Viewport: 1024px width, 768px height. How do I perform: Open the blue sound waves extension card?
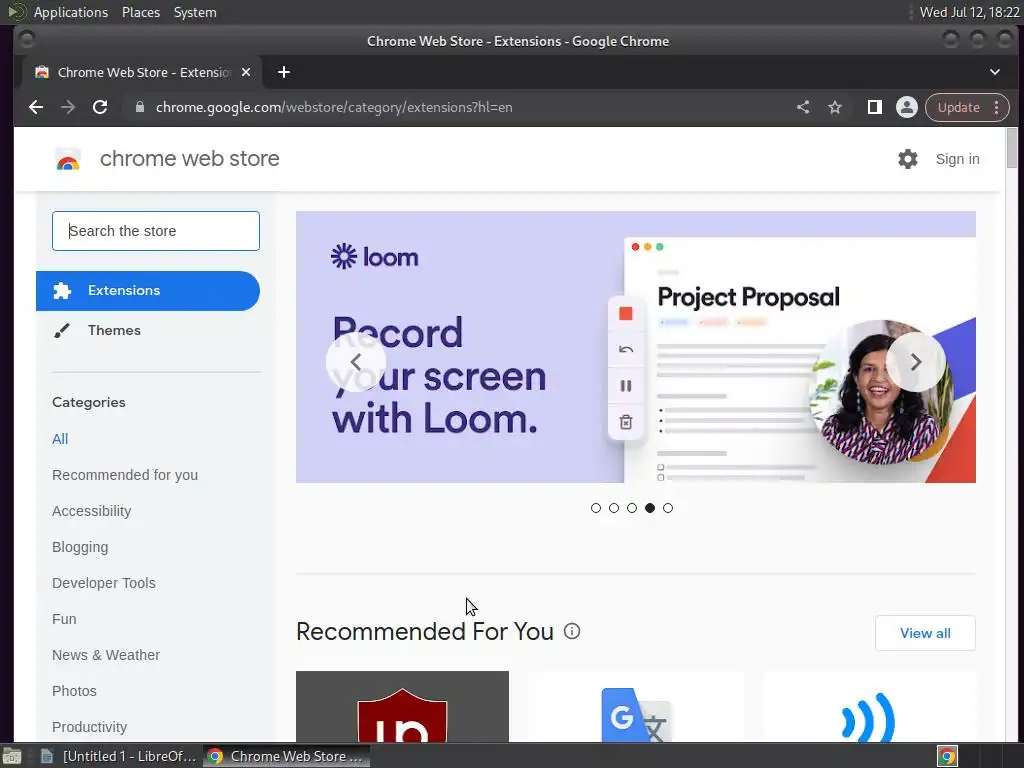[x=870, y=707]
